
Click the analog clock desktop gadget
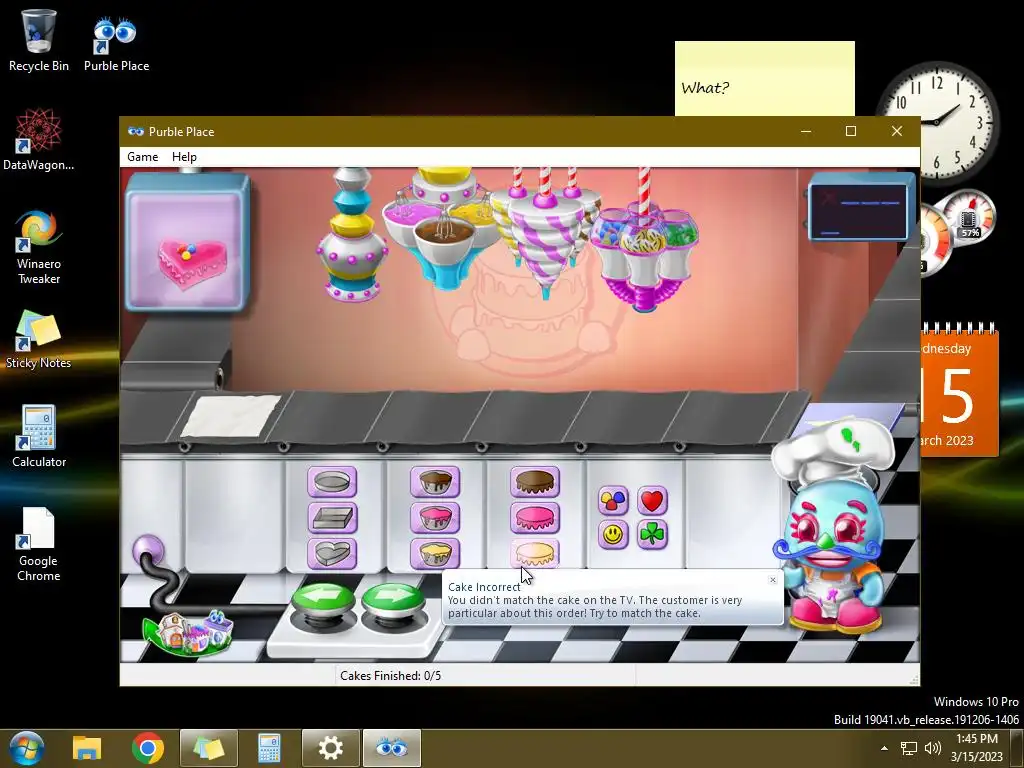937,121
